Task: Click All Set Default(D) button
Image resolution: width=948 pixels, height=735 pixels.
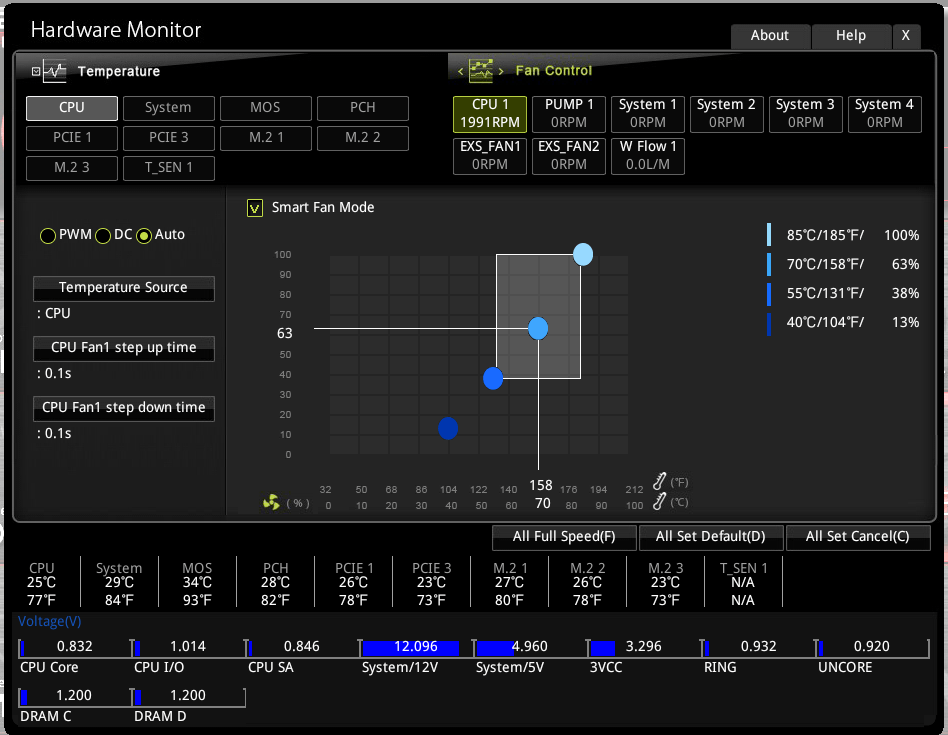Action: pos(710,537)
